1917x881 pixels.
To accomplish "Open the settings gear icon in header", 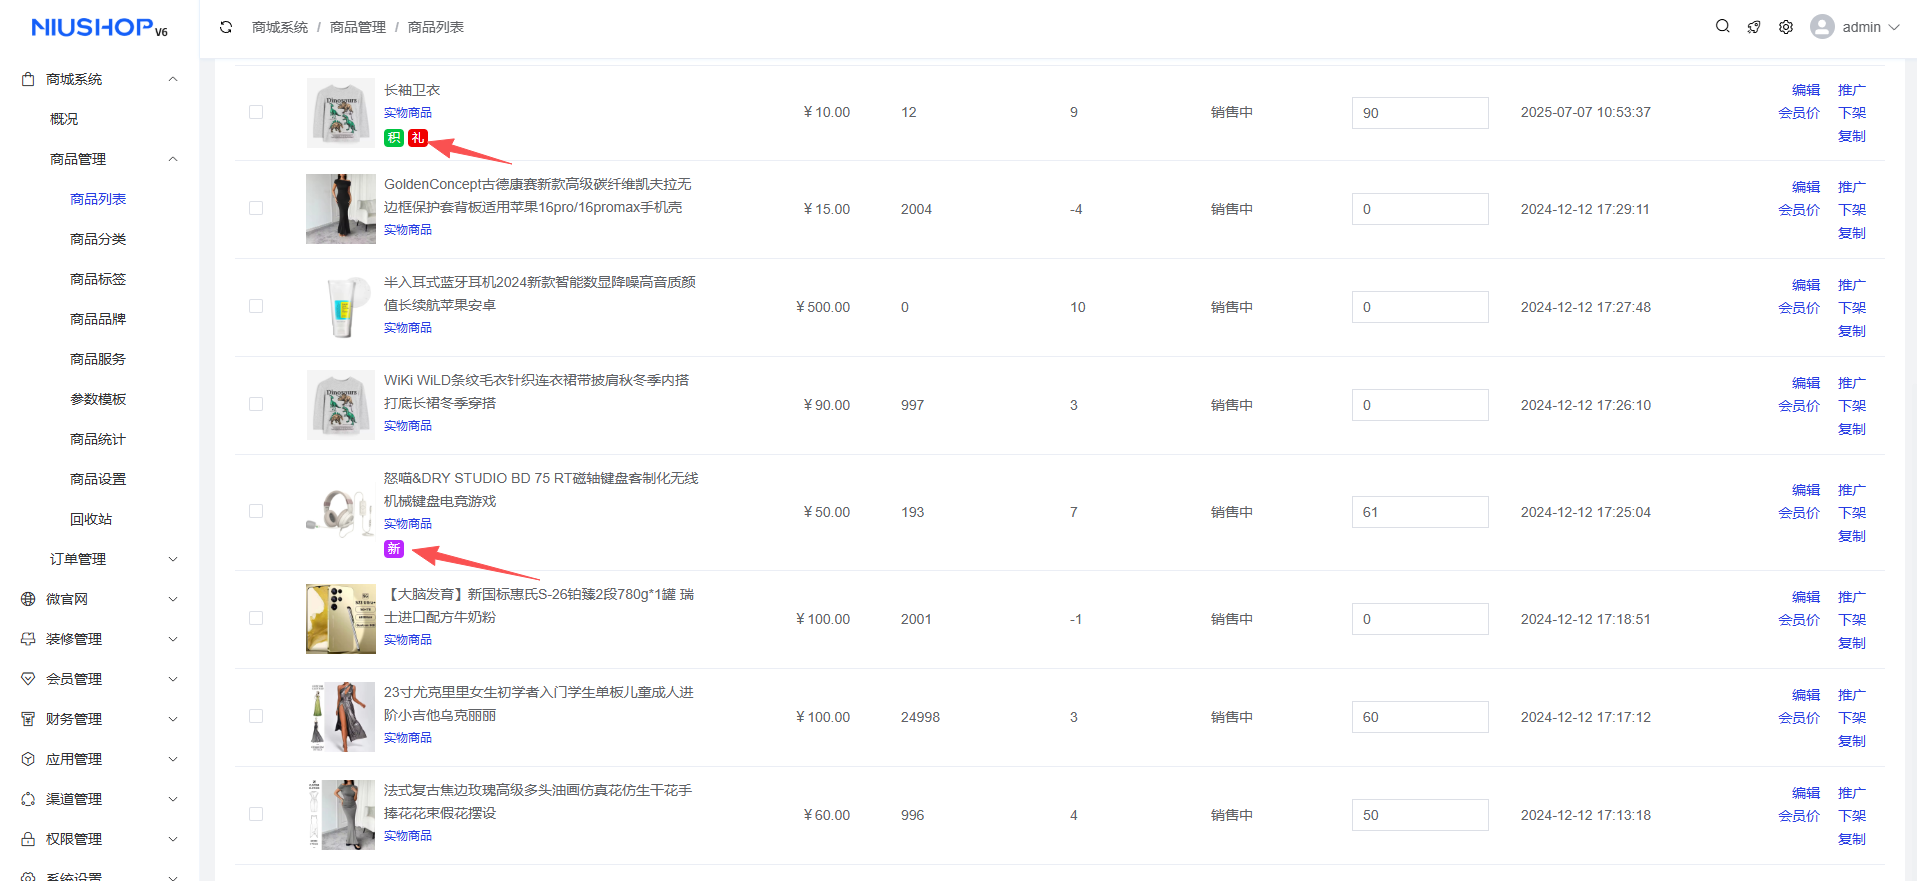I will 1786,27.
